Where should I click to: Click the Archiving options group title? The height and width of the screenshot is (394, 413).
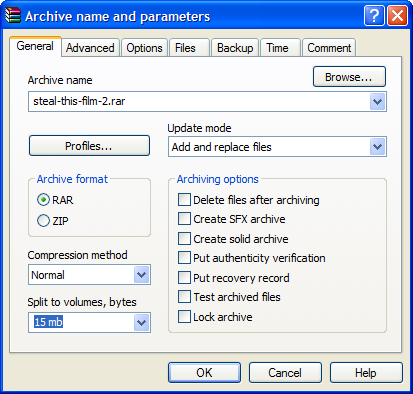(218, 179)
